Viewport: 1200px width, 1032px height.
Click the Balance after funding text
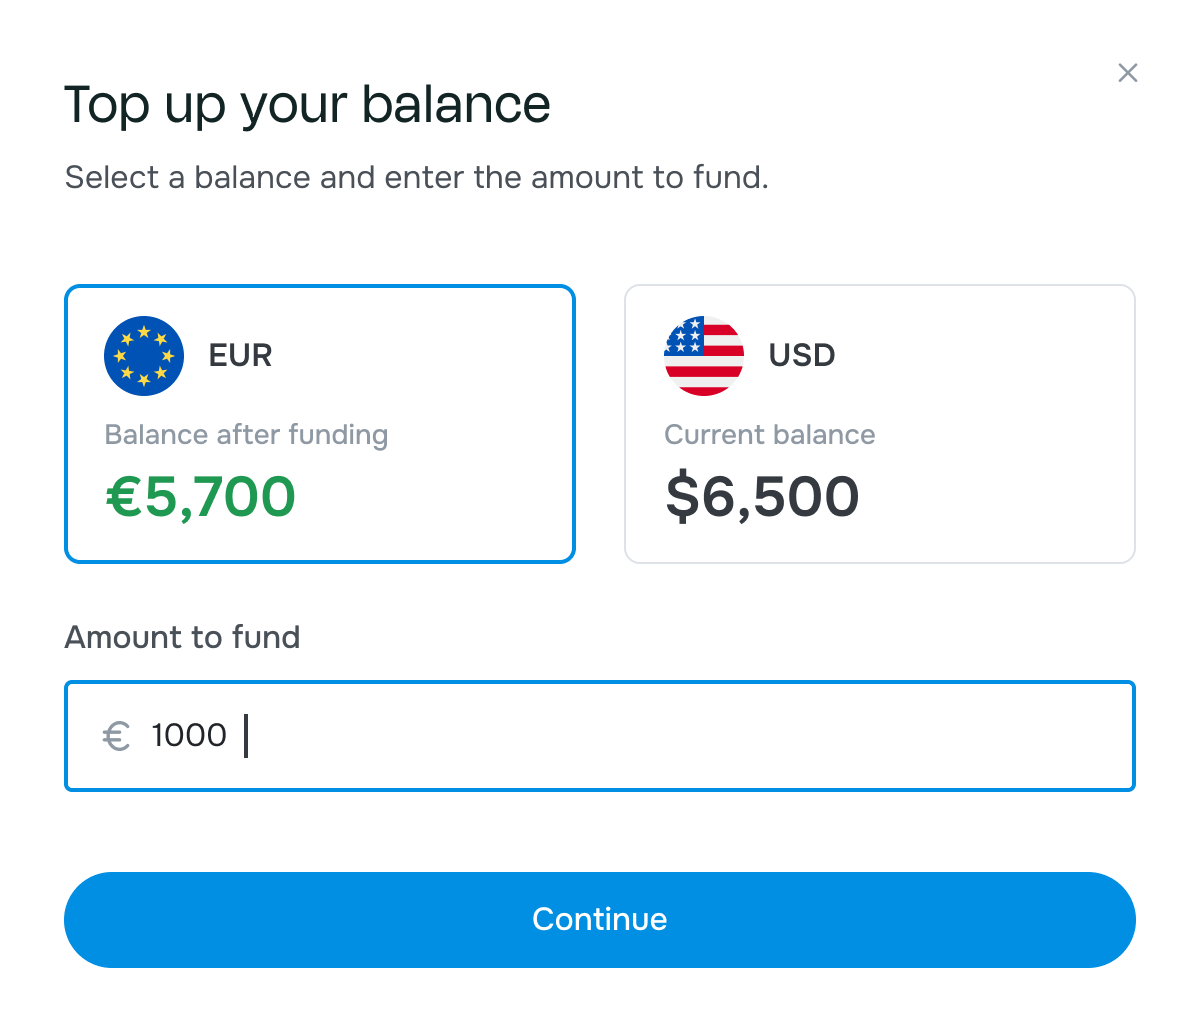click(x=246, y=434)
